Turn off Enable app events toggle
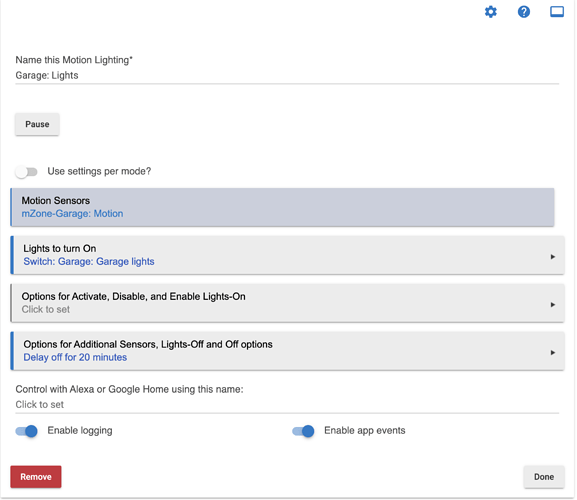577x500 pixels. coord(303,431)
